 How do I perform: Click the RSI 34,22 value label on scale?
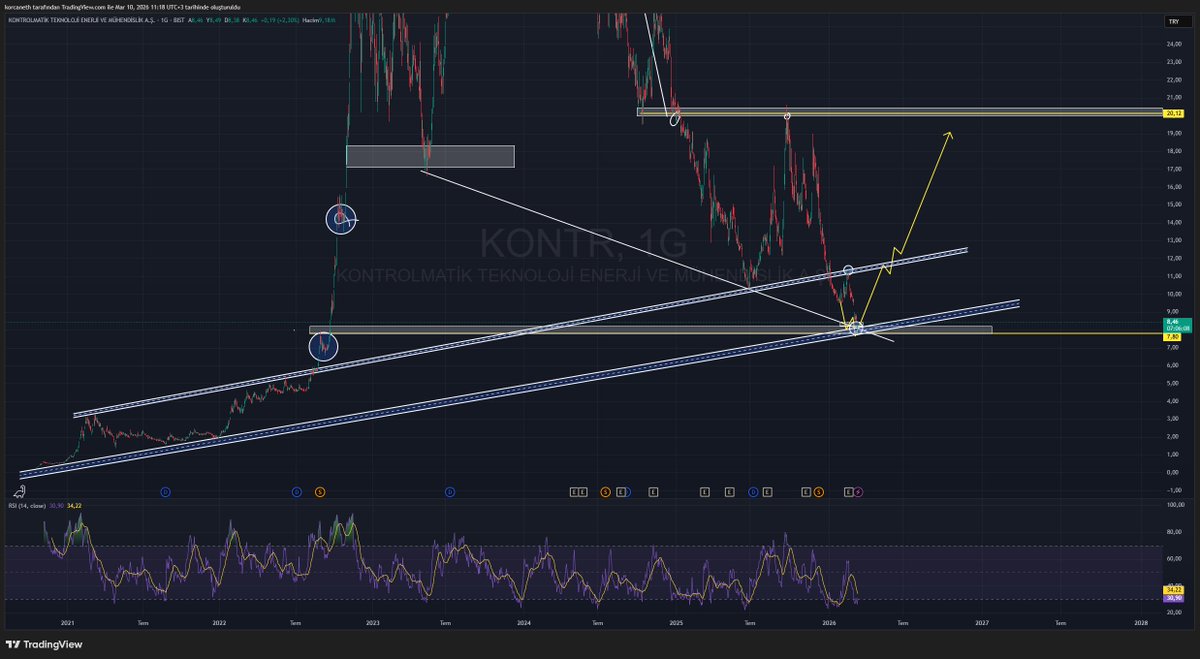(x=1174, y=590)
